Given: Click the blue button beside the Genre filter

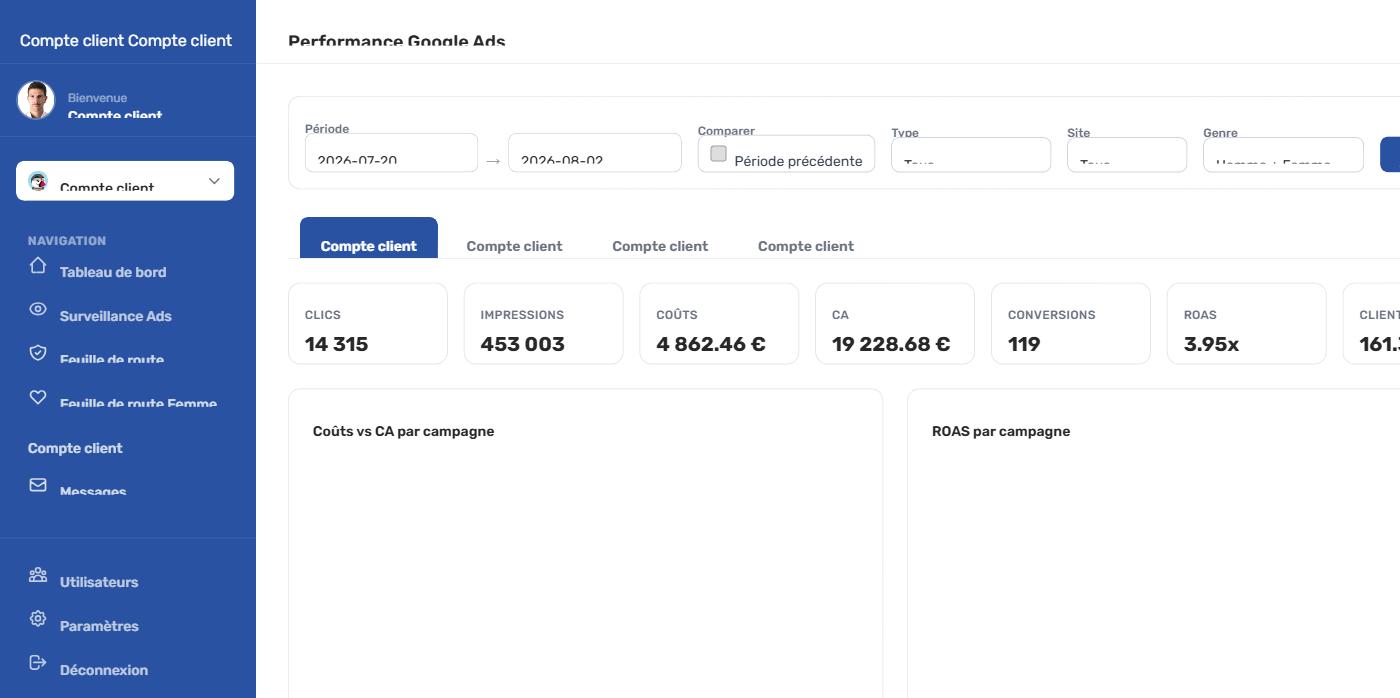Looking at the screenshot, I should click(1390, 155).
